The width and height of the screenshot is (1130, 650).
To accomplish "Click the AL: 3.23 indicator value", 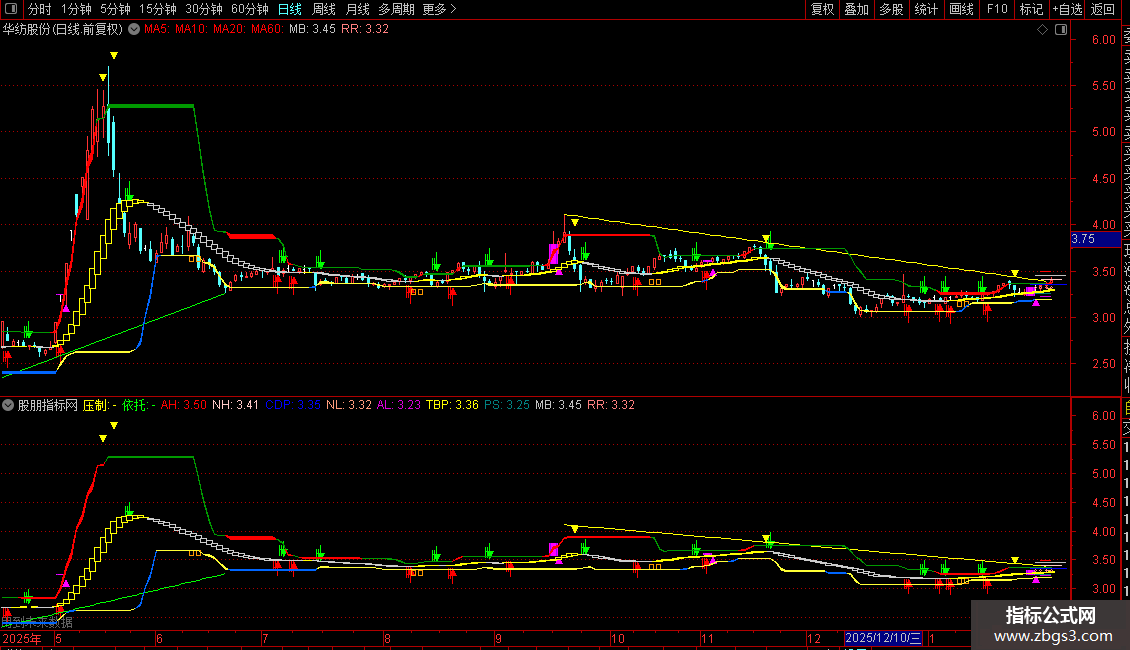I will (399, 405).
